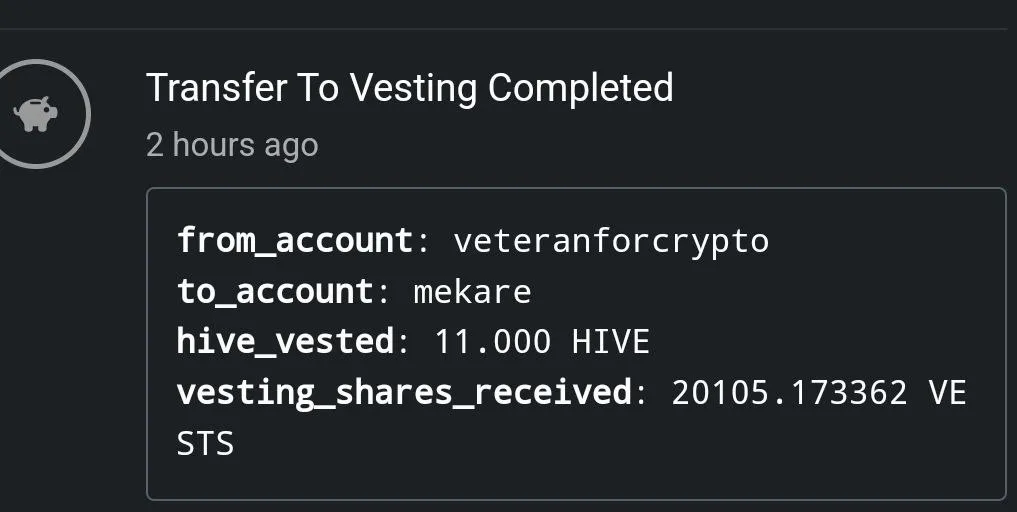Click the HIVE currency text

[x=610, y=341]
